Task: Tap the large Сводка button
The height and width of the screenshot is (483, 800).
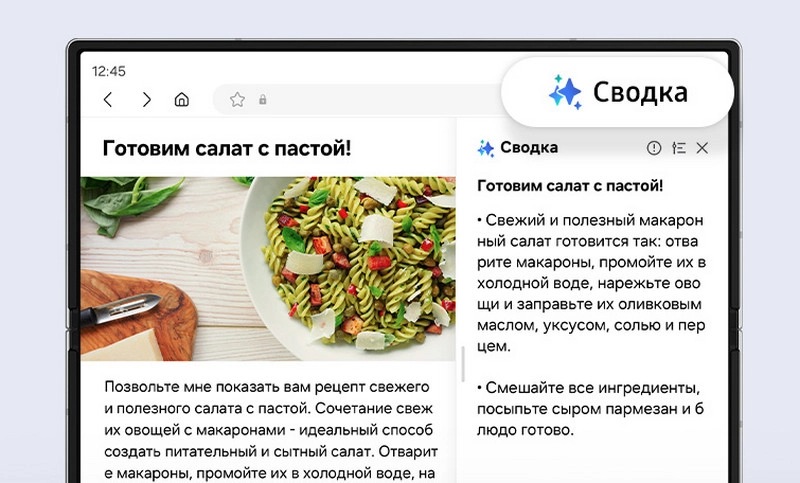Action: [x=617, y=92]
